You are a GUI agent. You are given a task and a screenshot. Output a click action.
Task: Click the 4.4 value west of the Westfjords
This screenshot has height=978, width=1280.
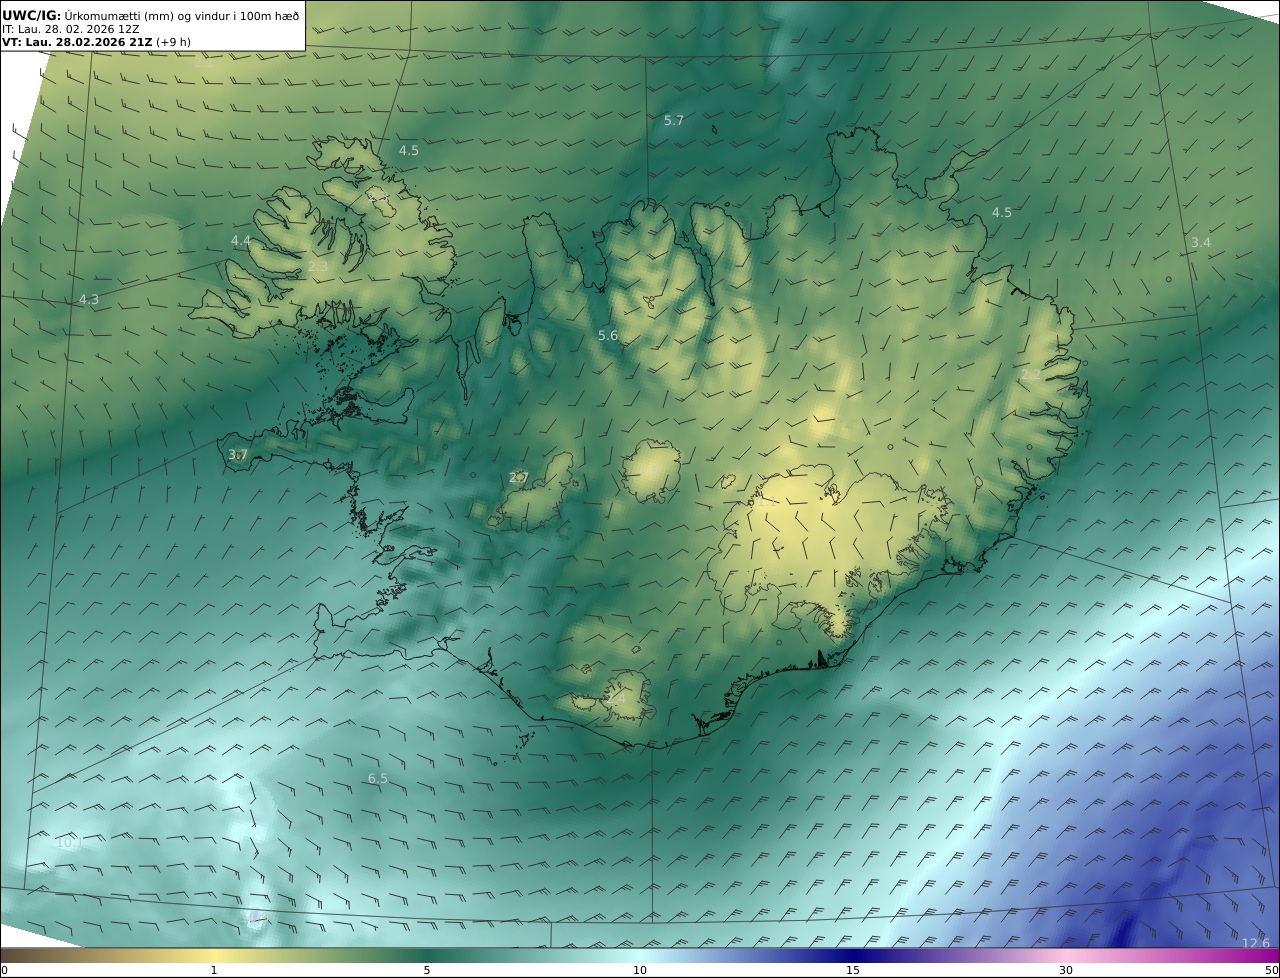241,240
